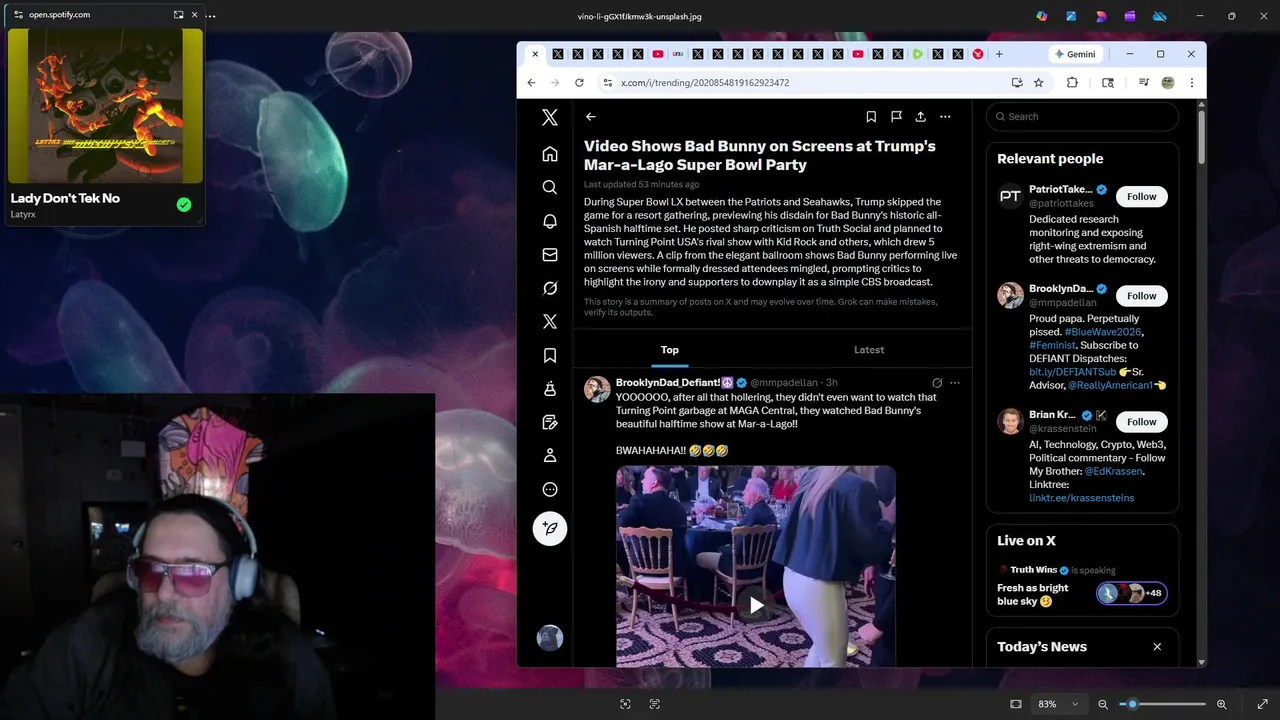Open the #BlueWave2026 hashtag link

(1103, 332)
